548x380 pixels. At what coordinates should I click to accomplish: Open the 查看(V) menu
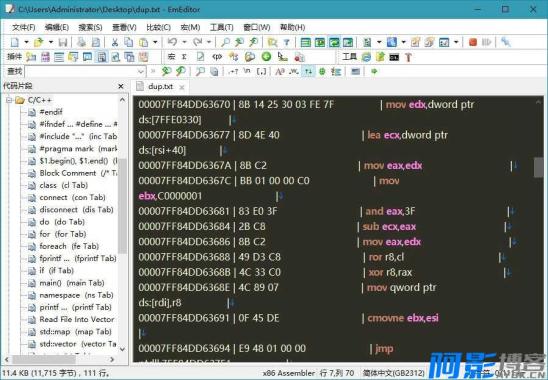(124, 27)
